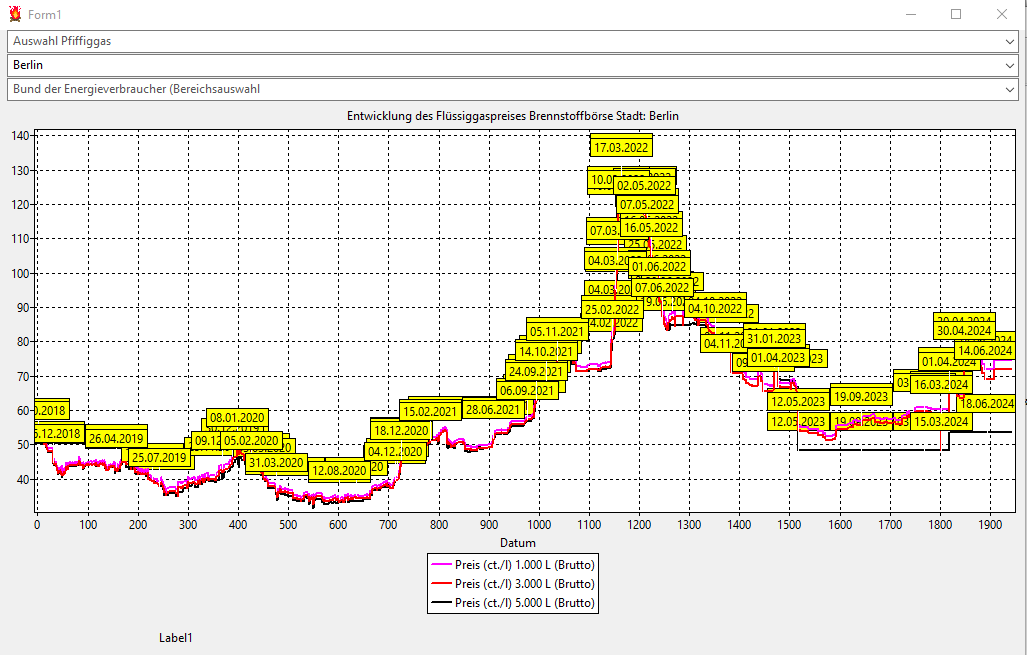Close the Form1 window
Image resolution: width=1027 pixels, height=655 pixels.
[1002, 14]
